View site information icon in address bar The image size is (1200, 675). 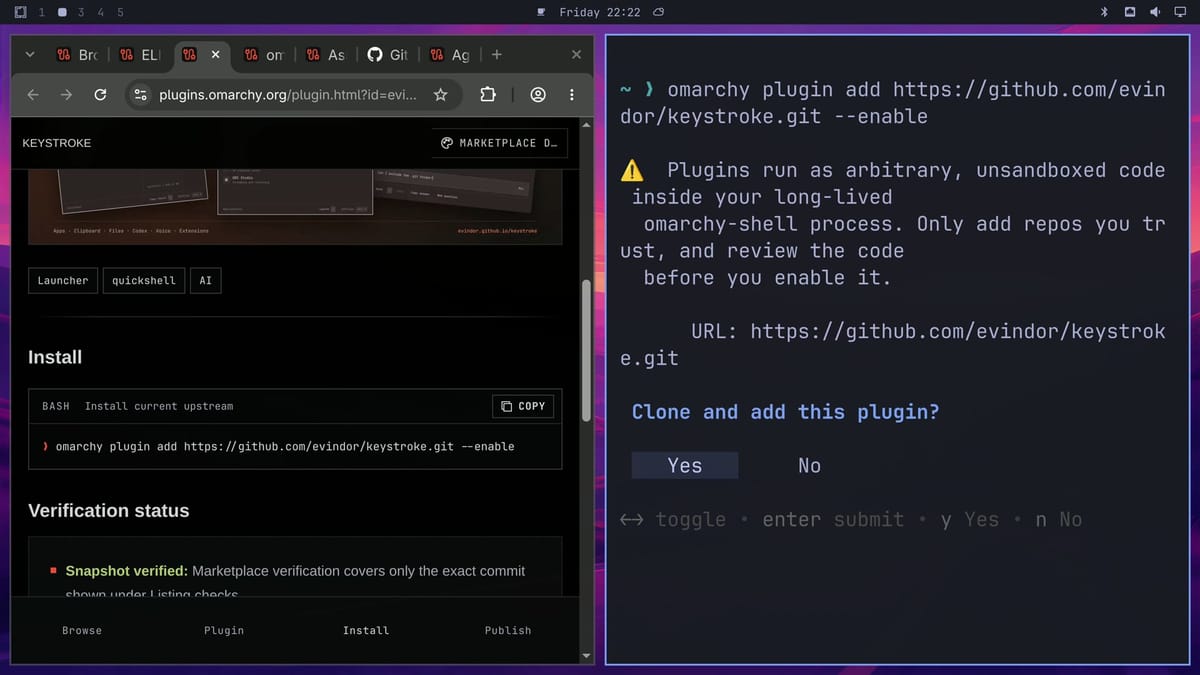pos(140,95)
